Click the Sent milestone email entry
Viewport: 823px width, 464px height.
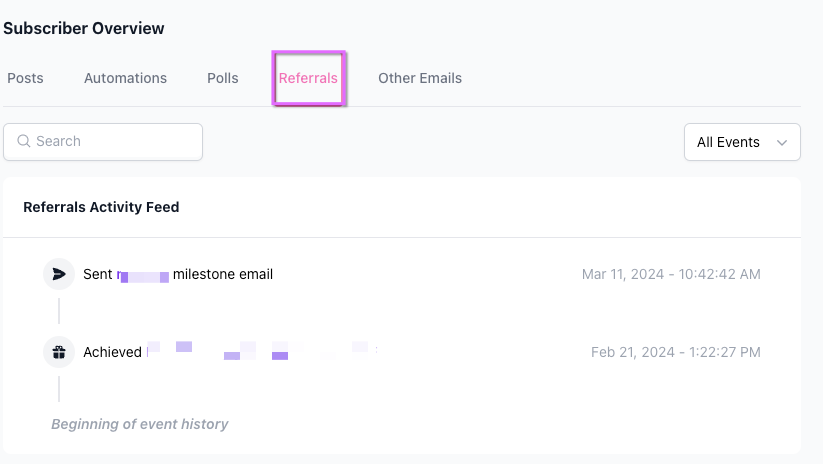click(177, 274)
